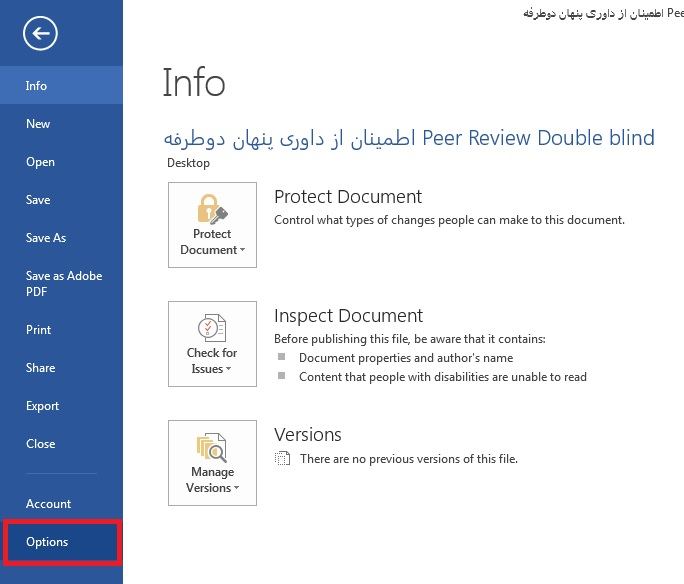Screen dimensions: 684x584
Task: Click the lock and key icon
Action: point(212,209)
